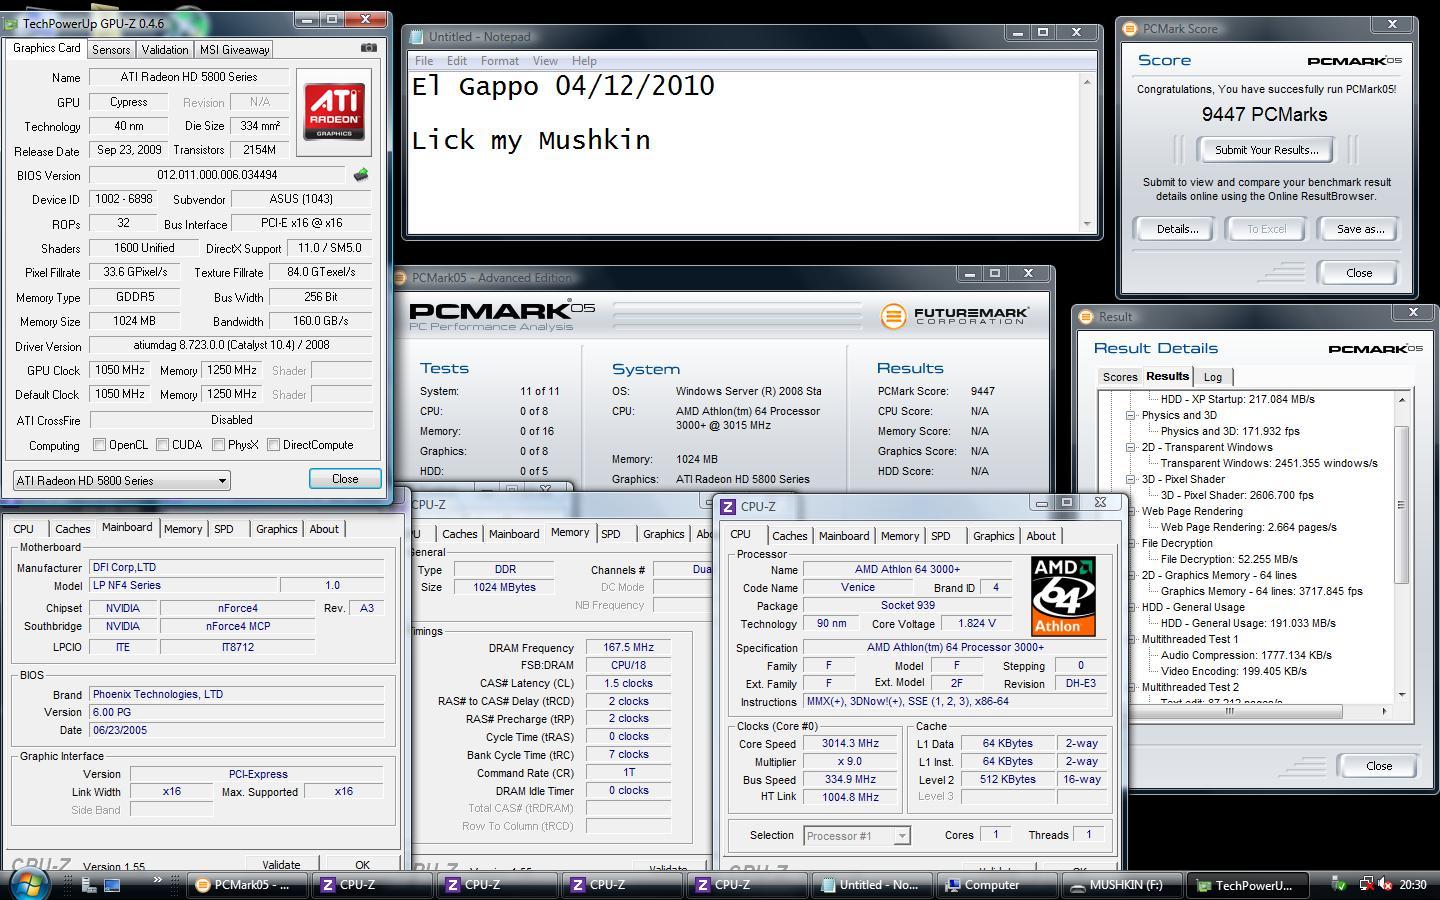Viewport: 1440px width, 900px height.
Task: Open Notepad's File menu
Action: coord(424,61)
